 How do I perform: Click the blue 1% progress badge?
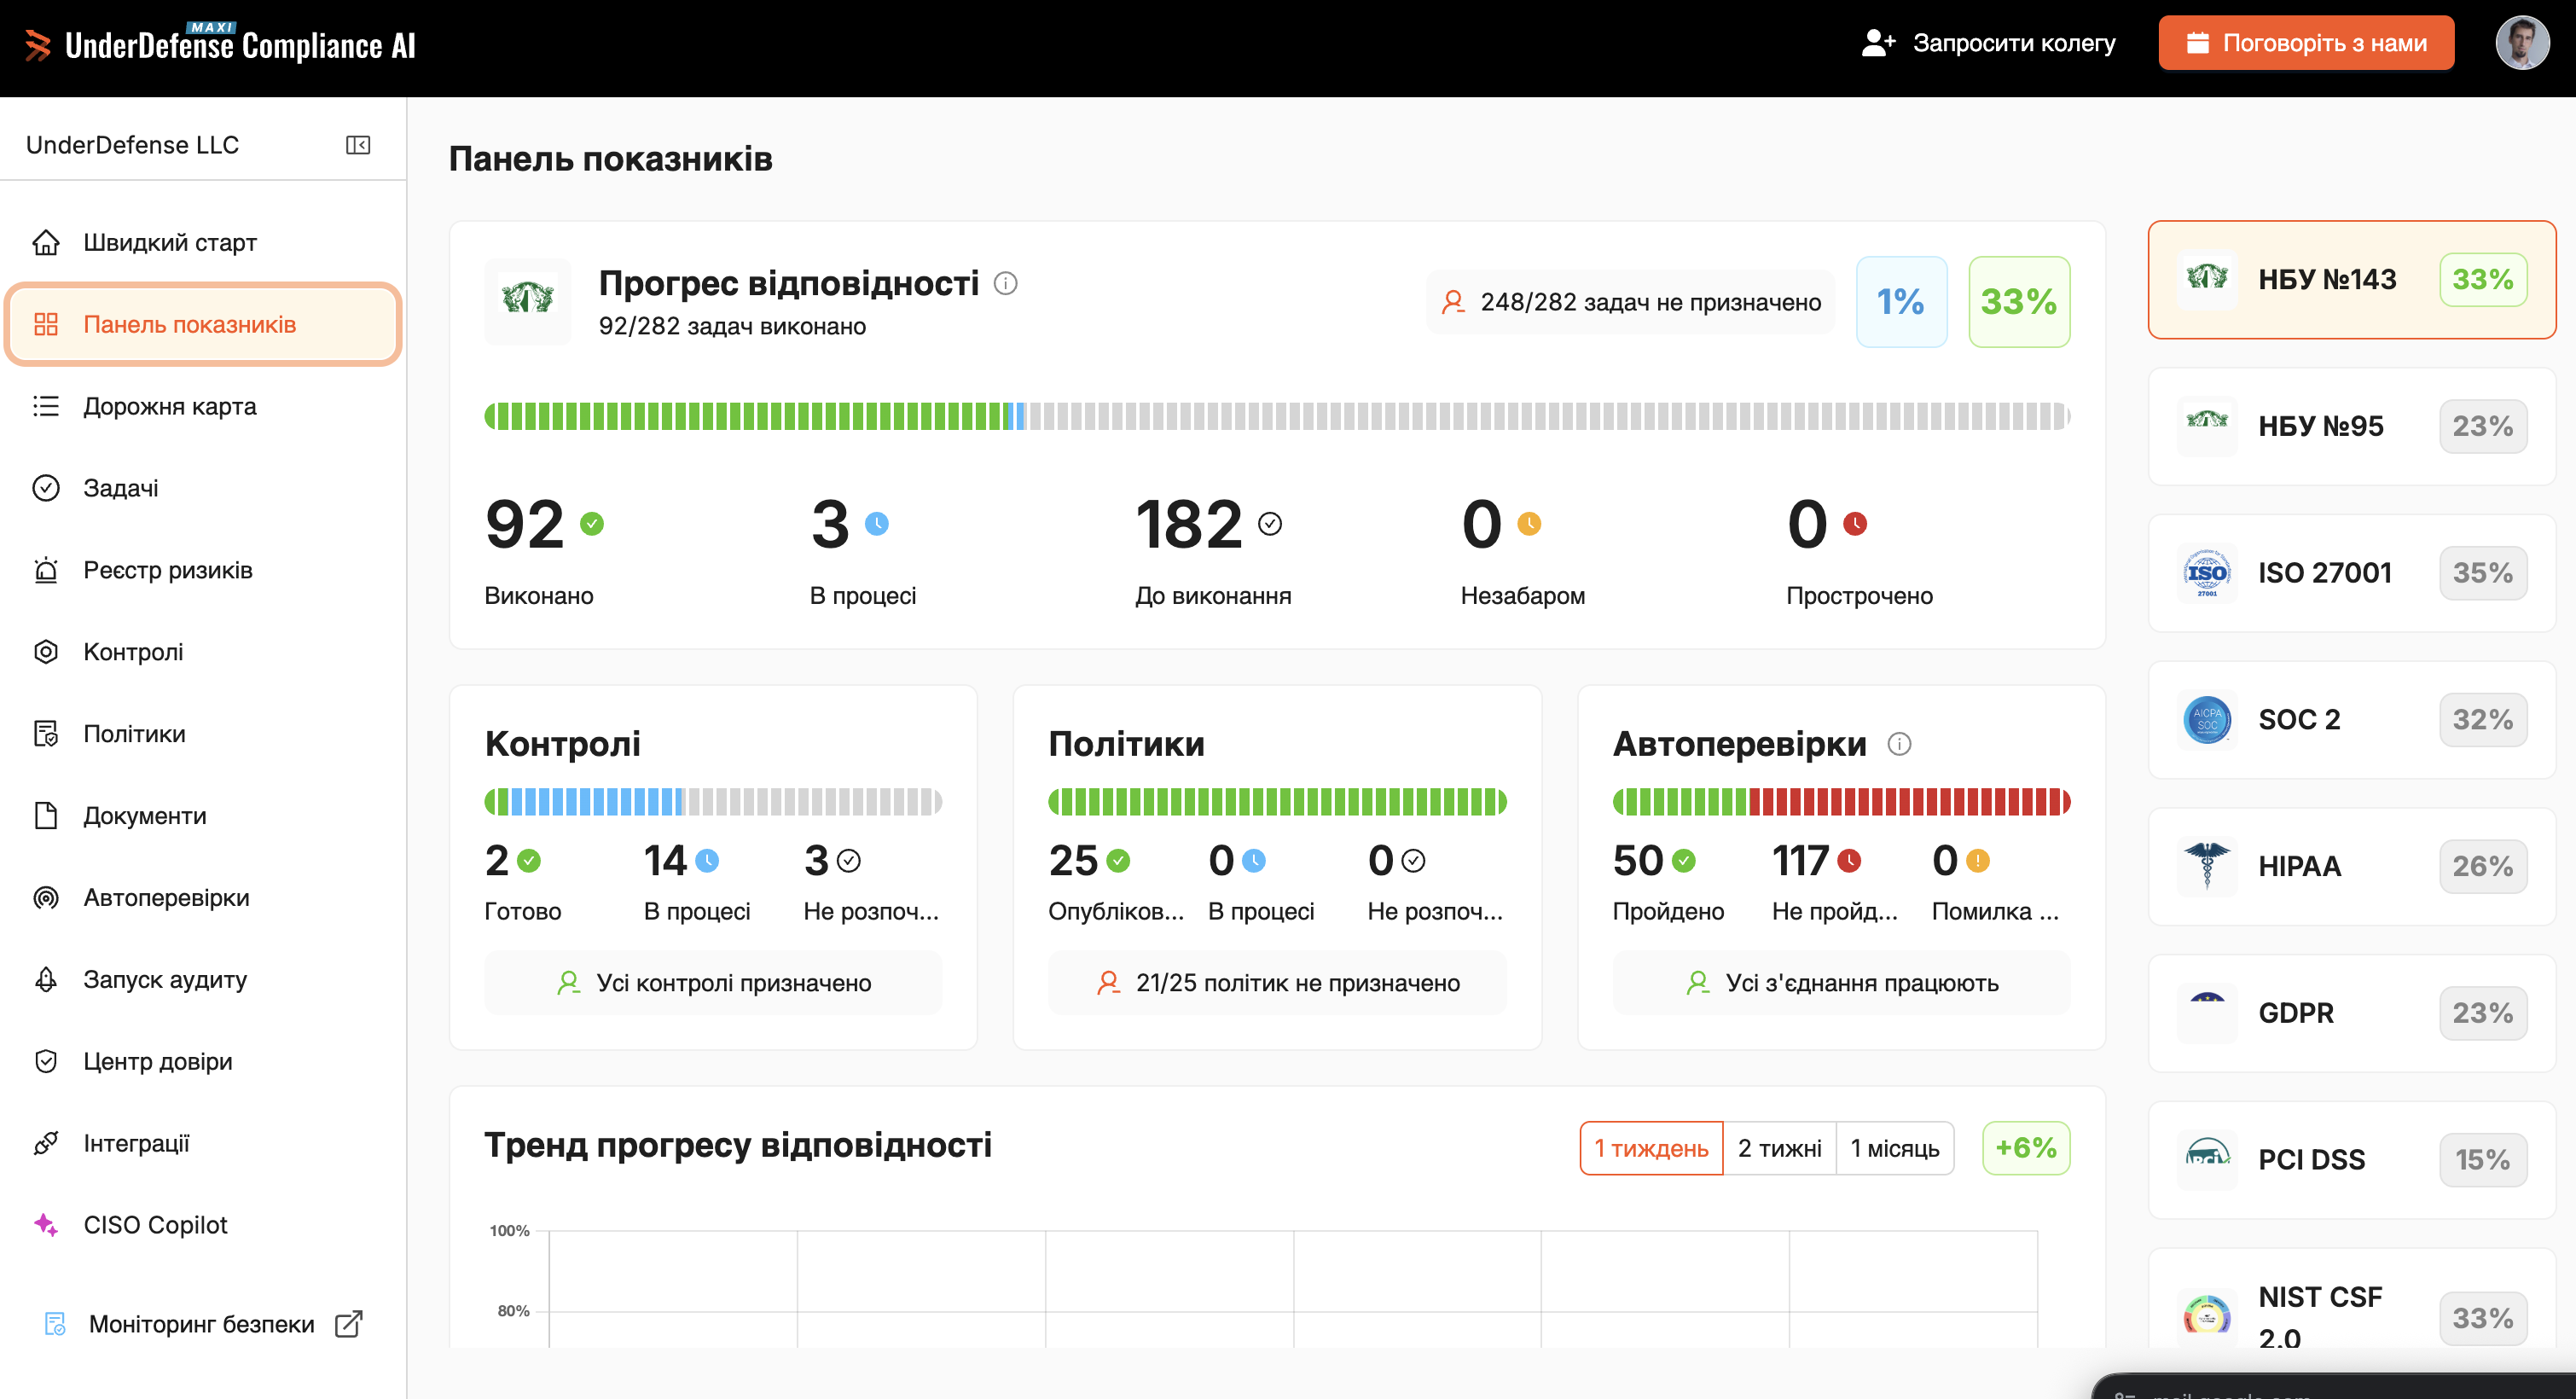1901,302
